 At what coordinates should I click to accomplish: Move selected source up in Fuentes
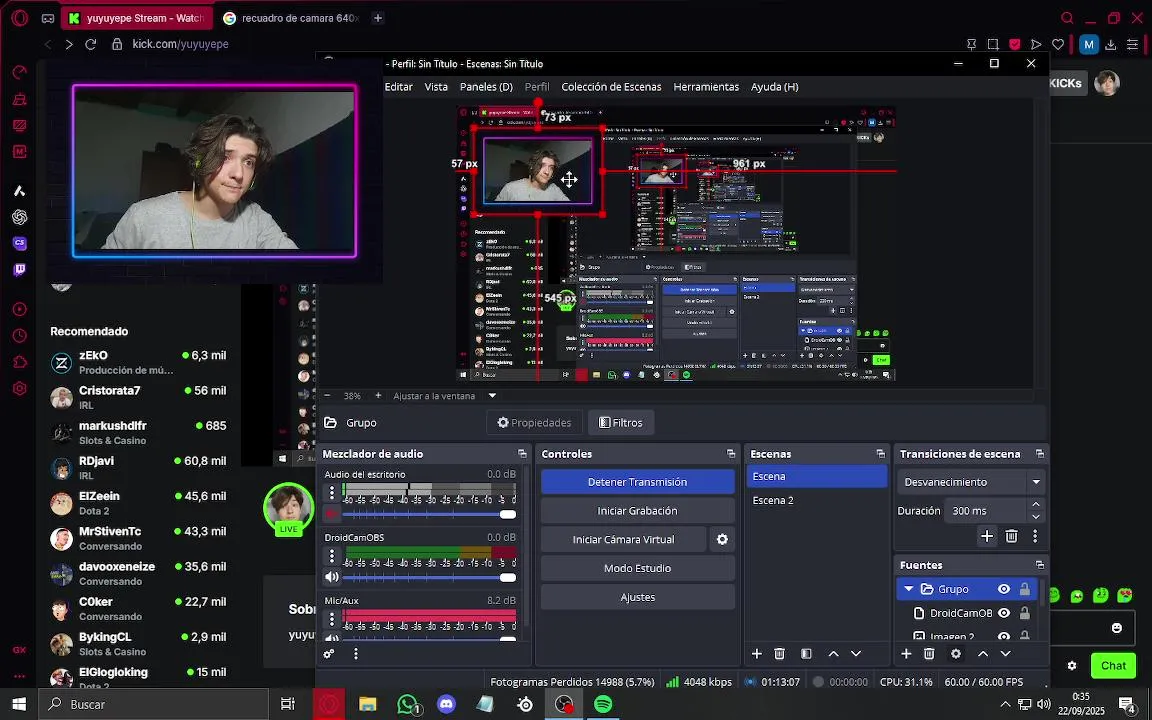[983, 654]
